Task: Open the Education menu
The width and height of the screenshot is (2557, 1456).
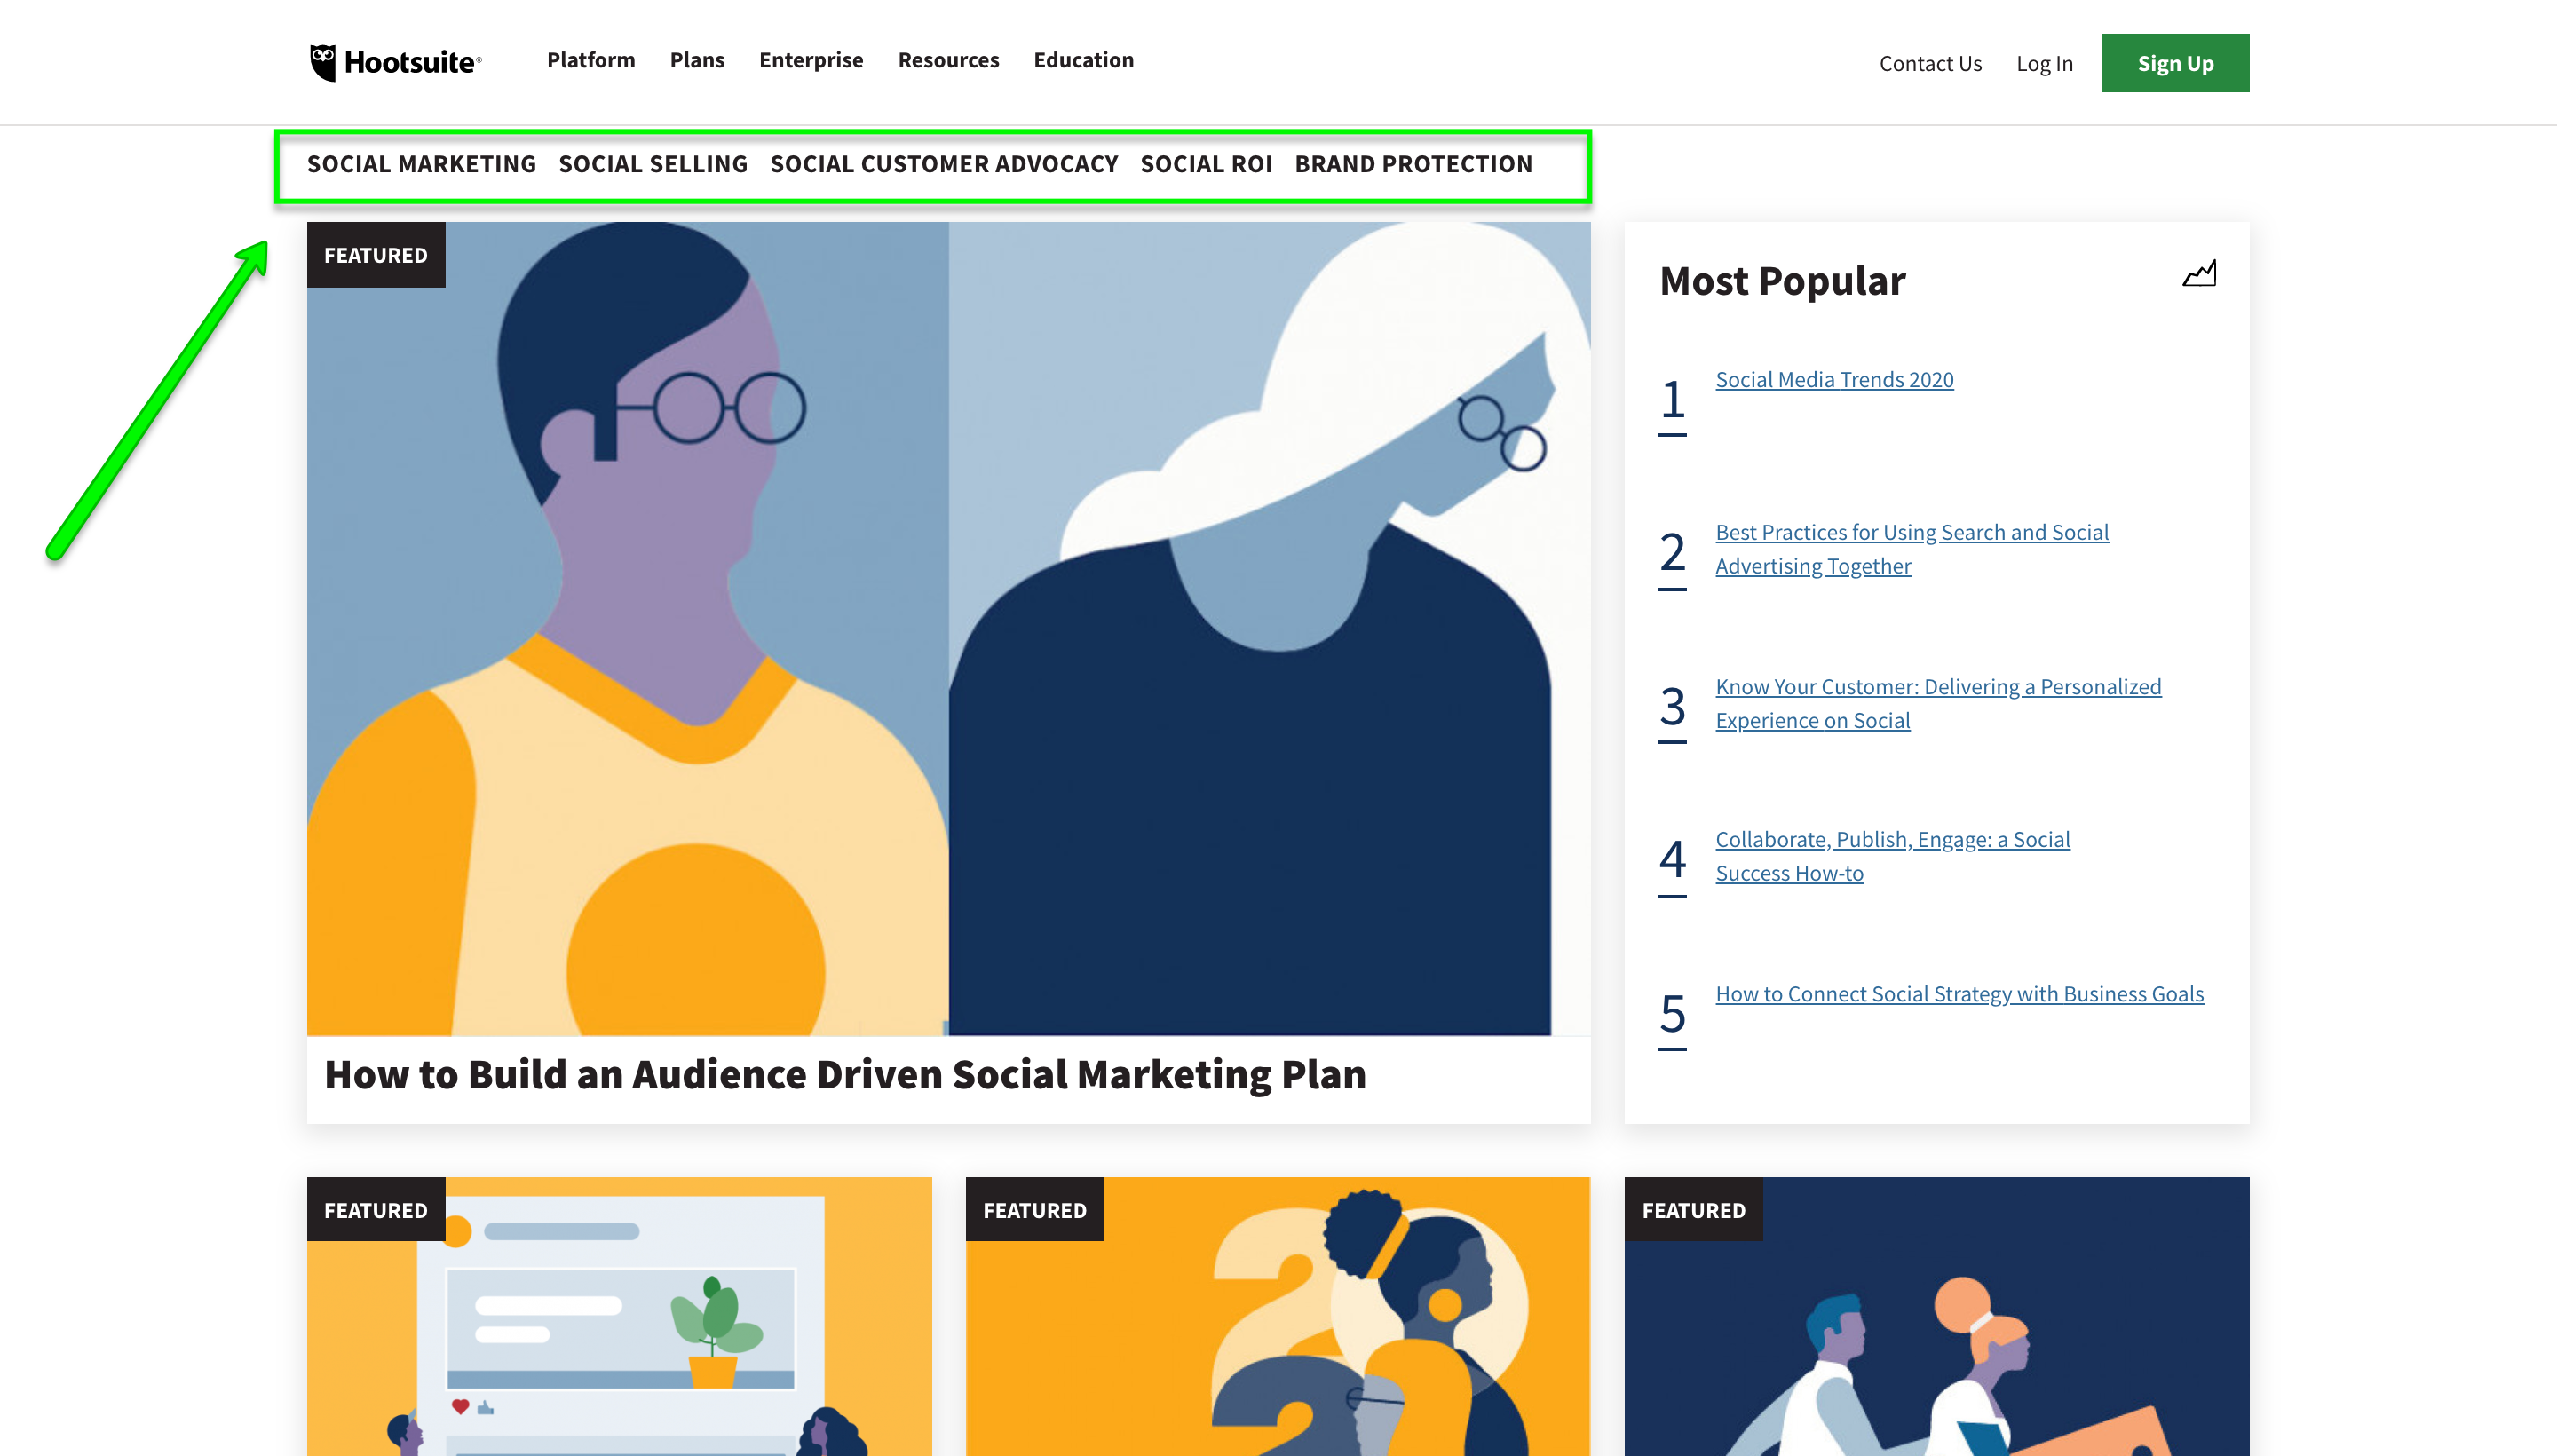Action: pos(1084,60)
